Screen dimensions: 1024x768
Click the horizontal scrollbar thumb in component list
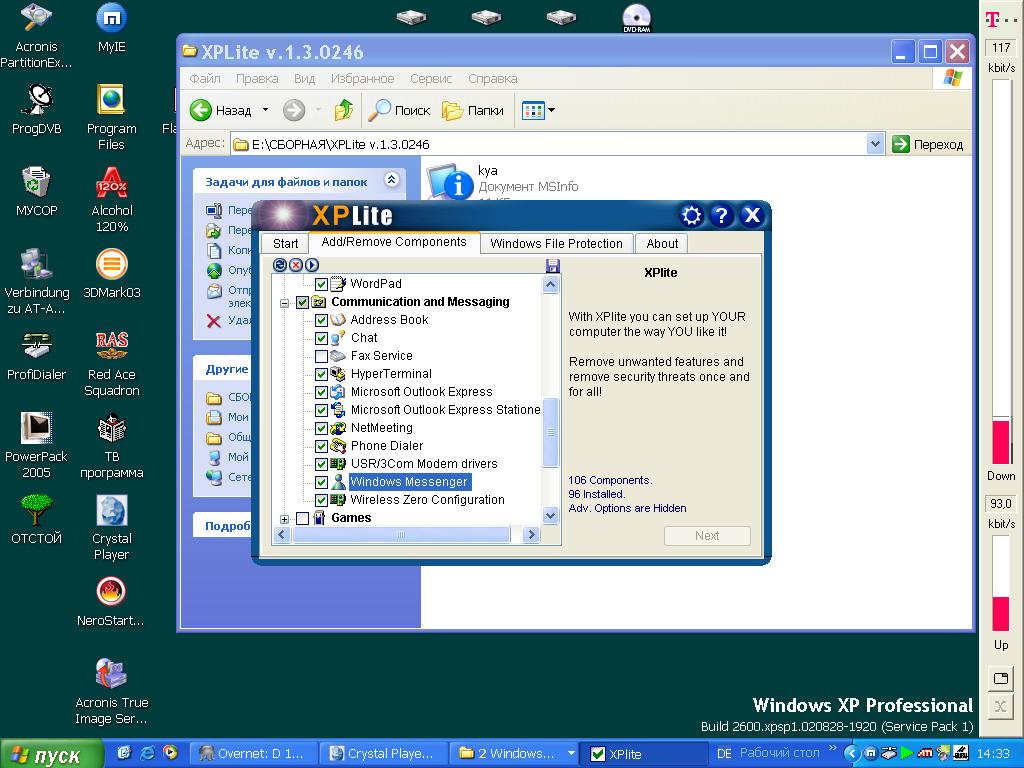[401, 534]
